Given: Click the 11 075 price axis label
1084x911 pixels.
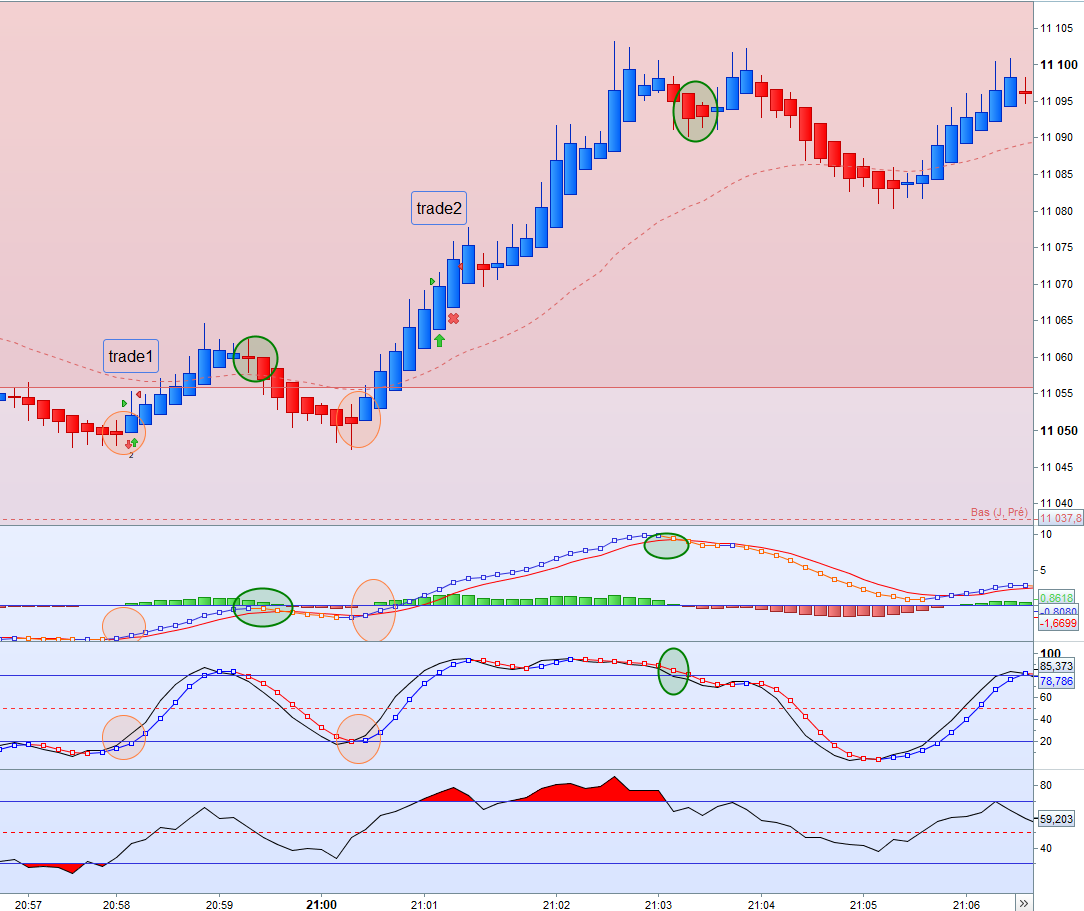Looking at the screenshot, I should (1057, 247).
